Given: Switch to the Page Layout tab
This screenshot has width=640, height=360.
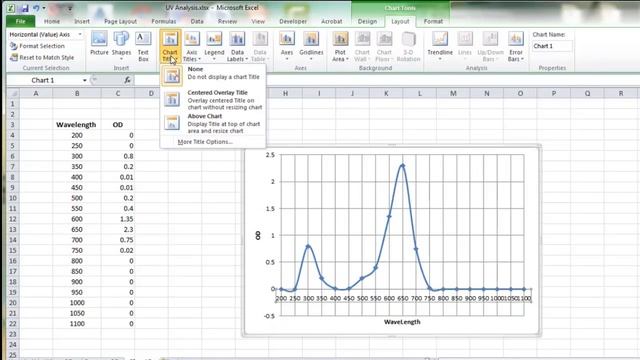Looking at the screenshot, I should click(120, 21).
